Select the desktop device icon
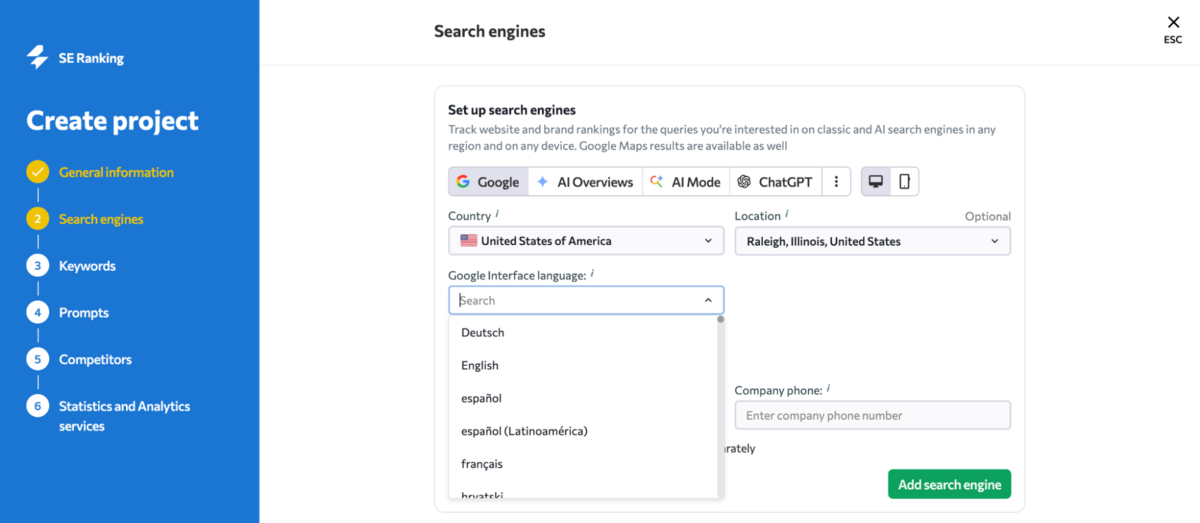1200x523 pixels. pyautogui.click(x=876, y=182)
